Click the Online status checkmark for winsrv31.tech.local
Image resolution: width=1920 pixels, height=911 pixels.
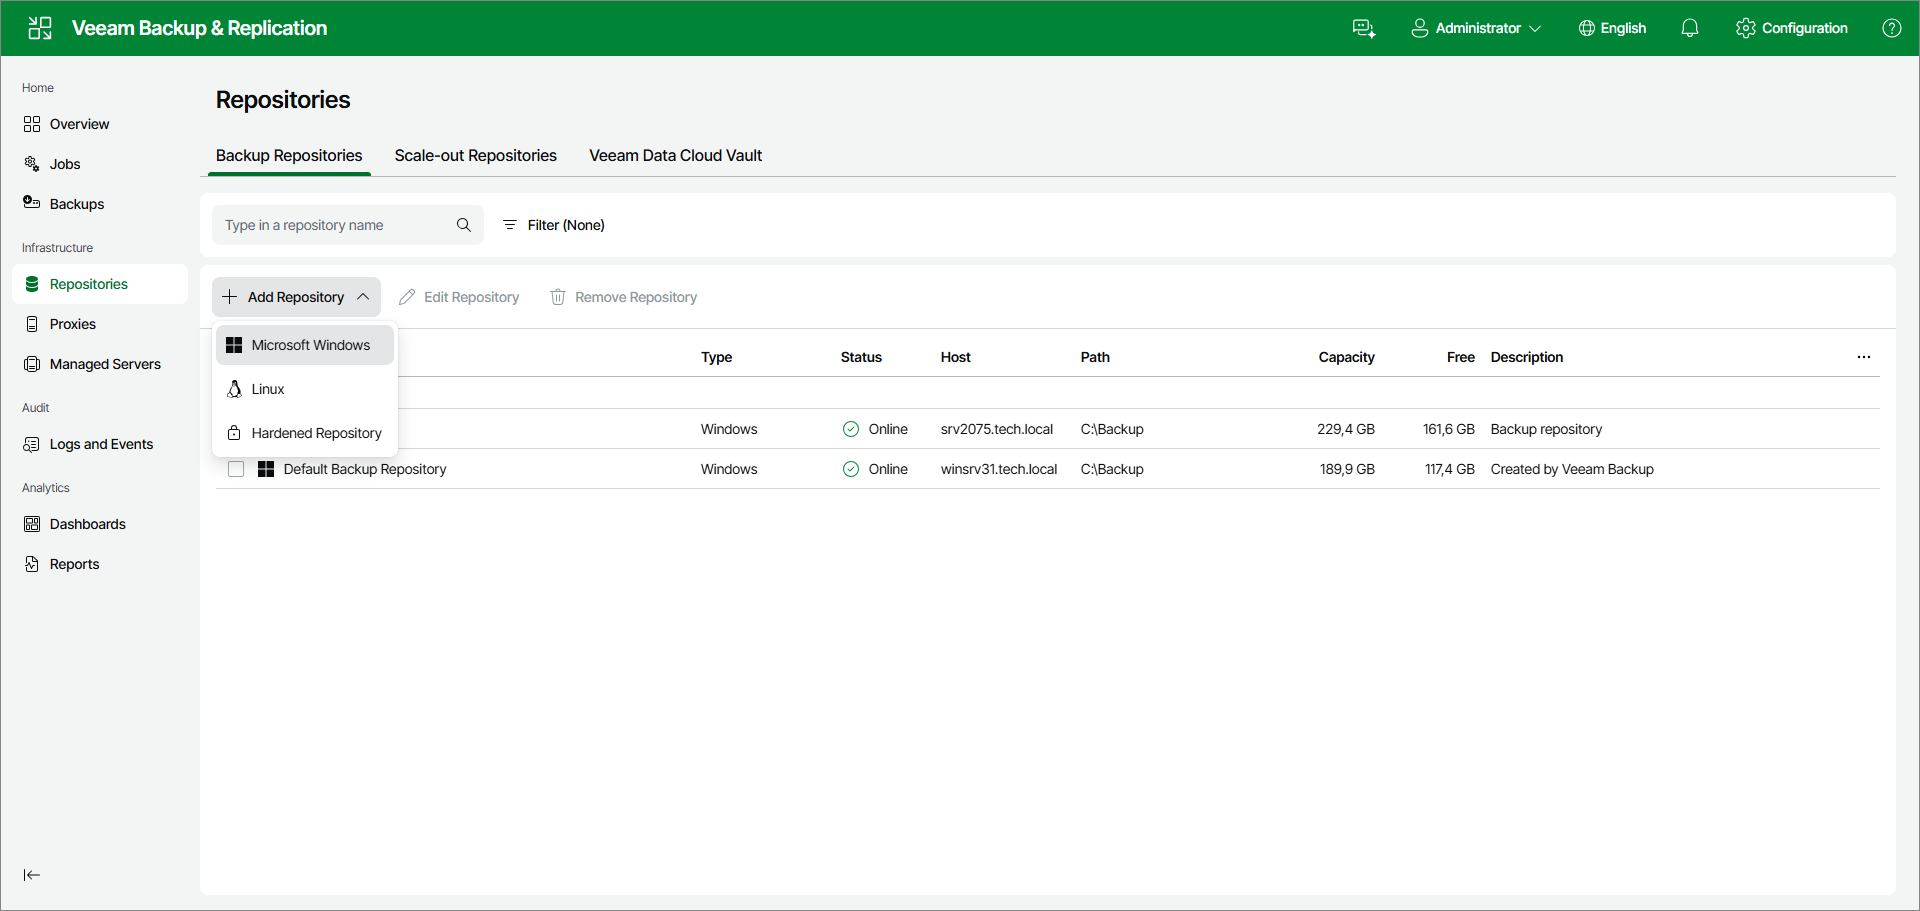click(x=851, y=469)
